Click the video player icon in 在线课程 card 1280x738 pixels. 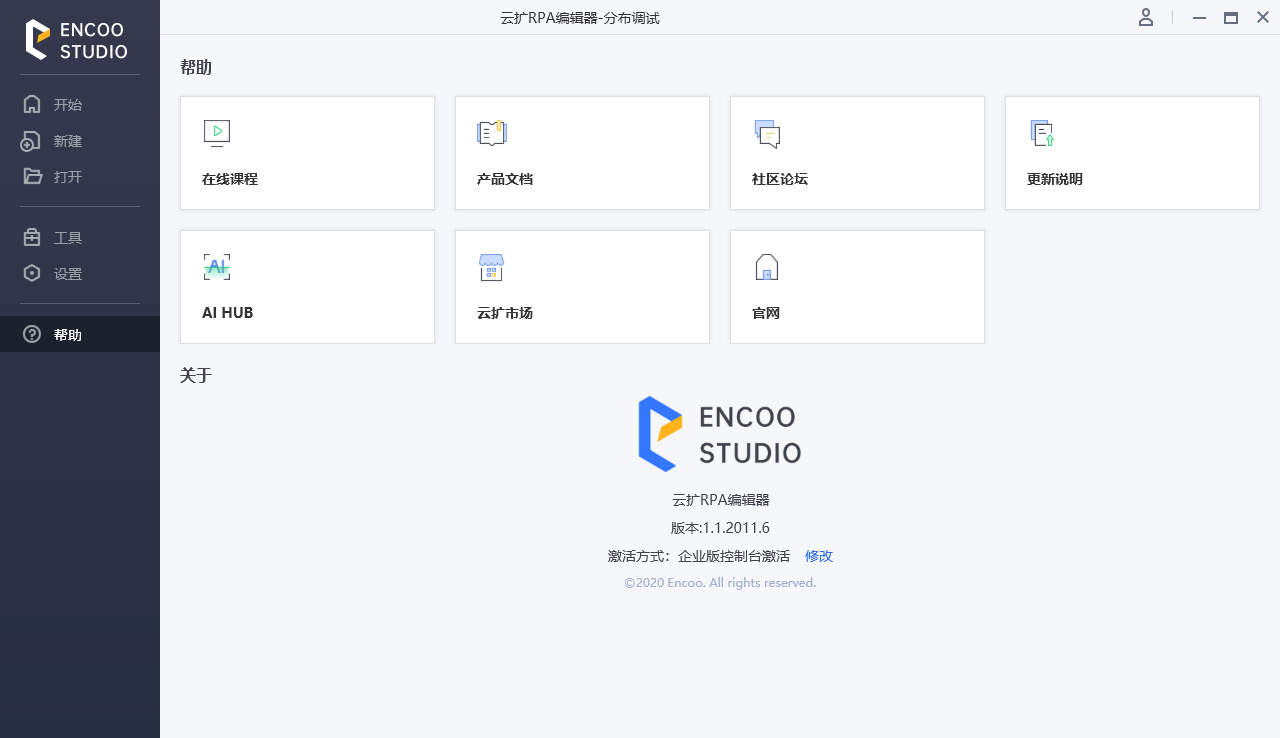[x=217, y=133]
